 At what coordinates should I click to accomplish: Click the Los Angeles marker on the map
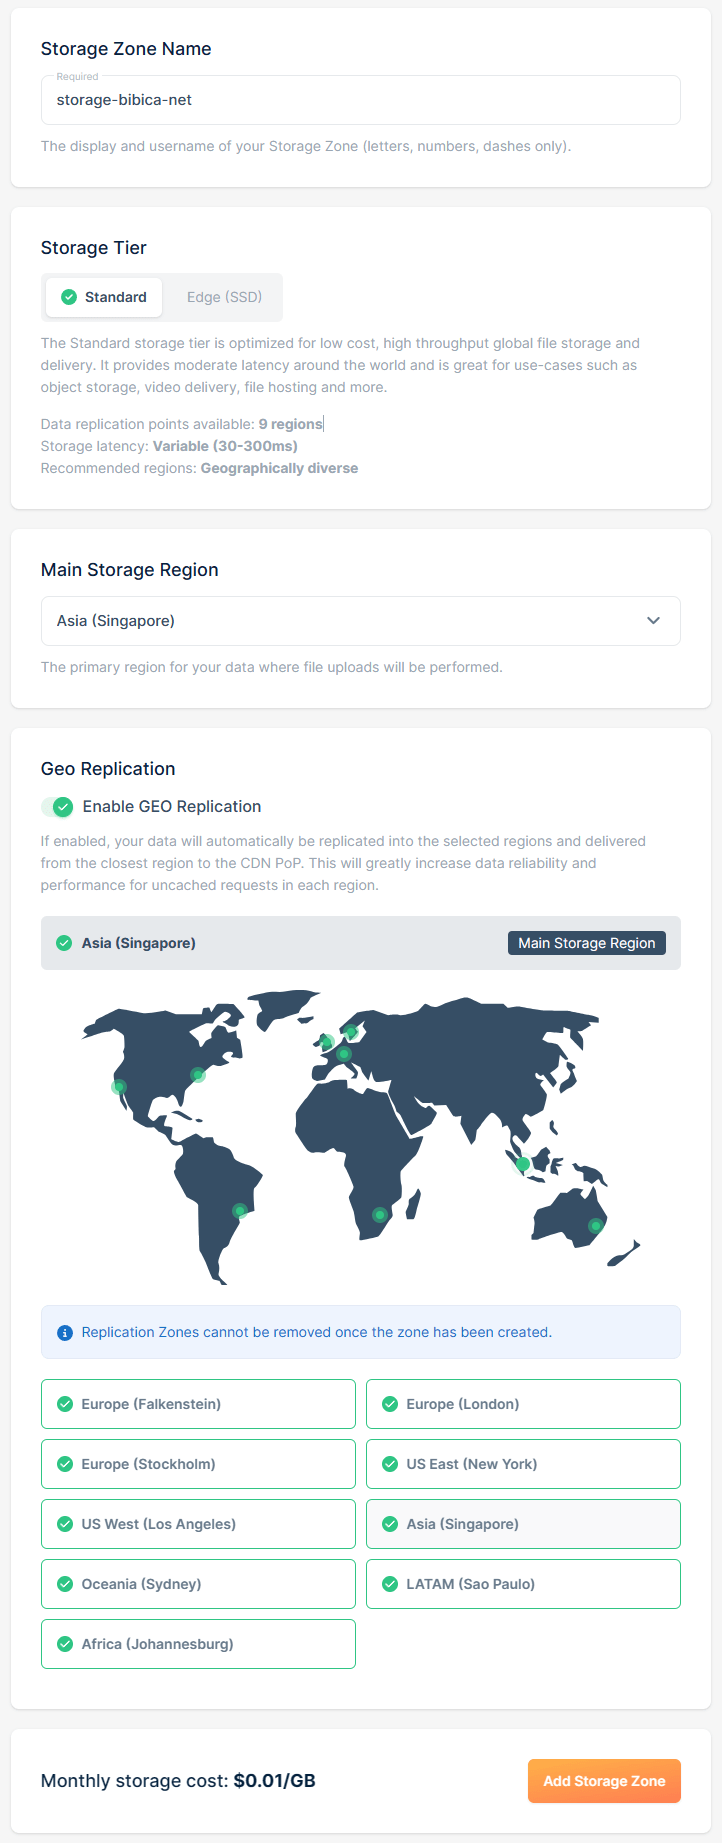point(119,1087)
